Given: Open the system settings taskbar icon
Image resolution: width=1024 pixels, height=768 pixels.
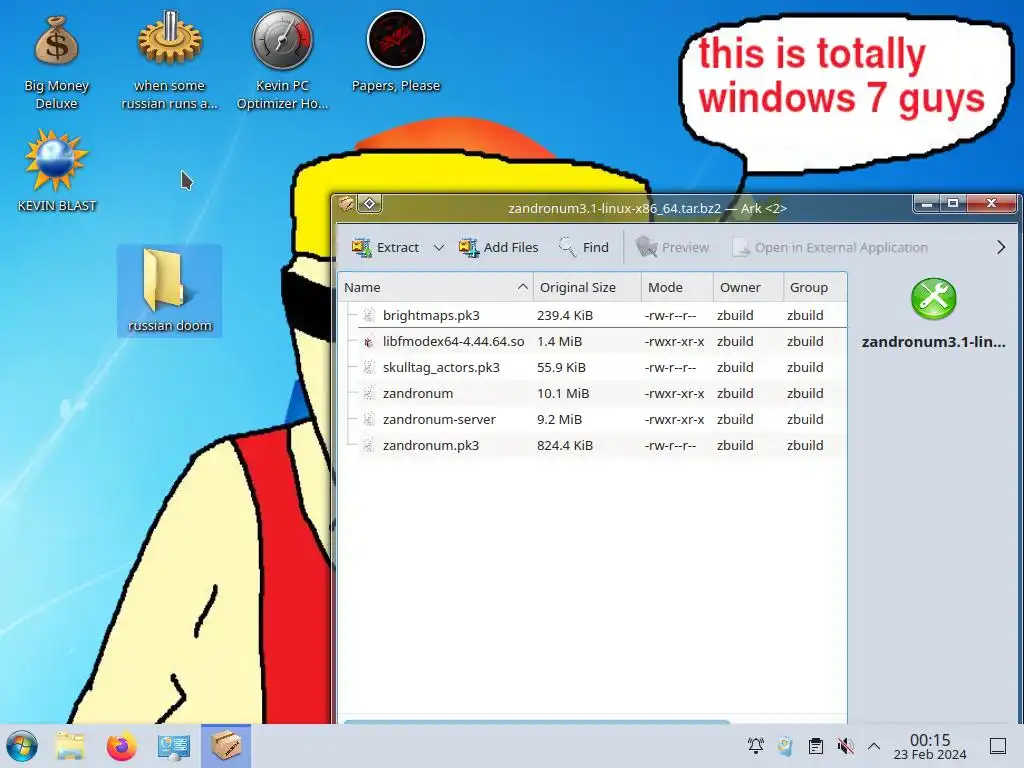Looking at the screenshot, I should coord(174,746).
